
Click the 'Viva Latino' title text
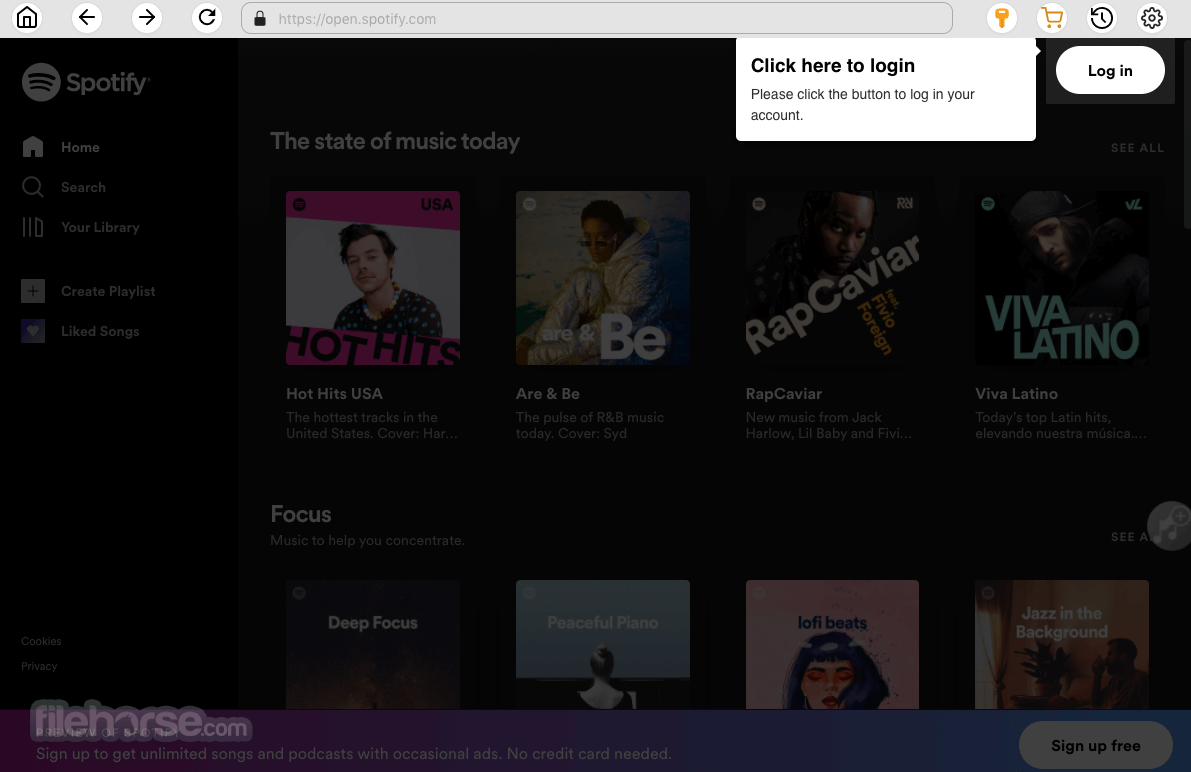[x=1016, y=394]
